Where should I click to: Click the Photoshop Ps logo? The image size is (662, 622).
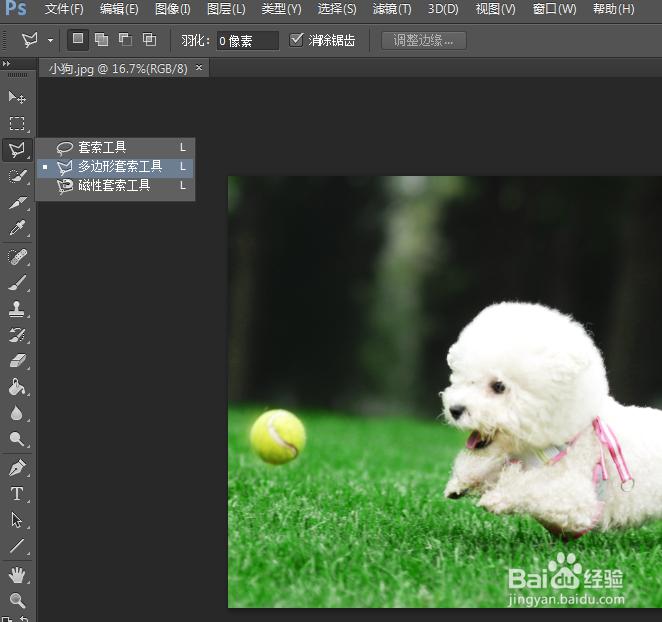[x=16, y=8]
